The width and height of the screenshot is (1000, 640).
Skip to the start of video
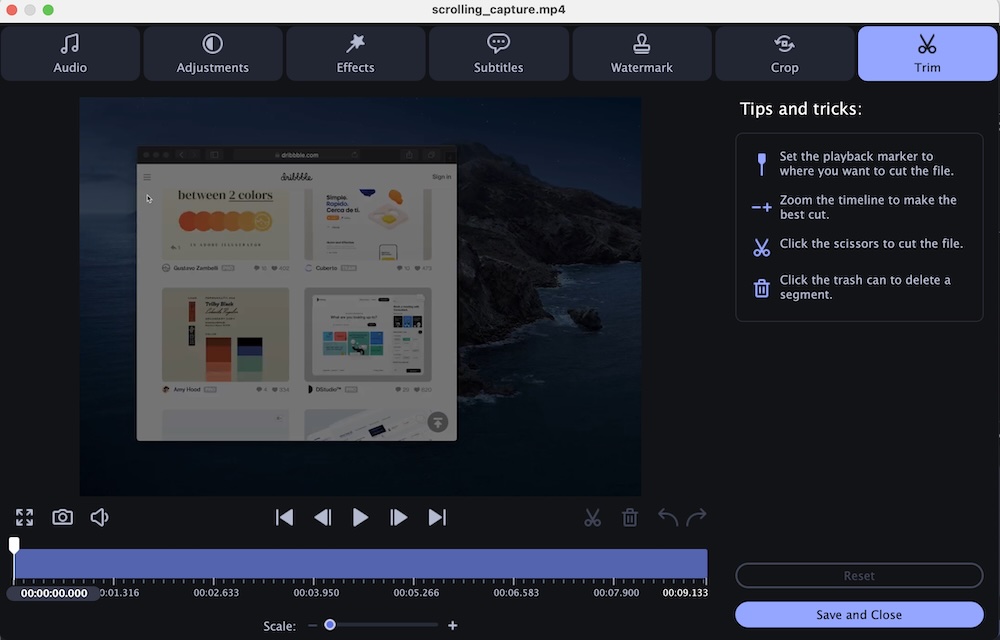pos(285,517)
